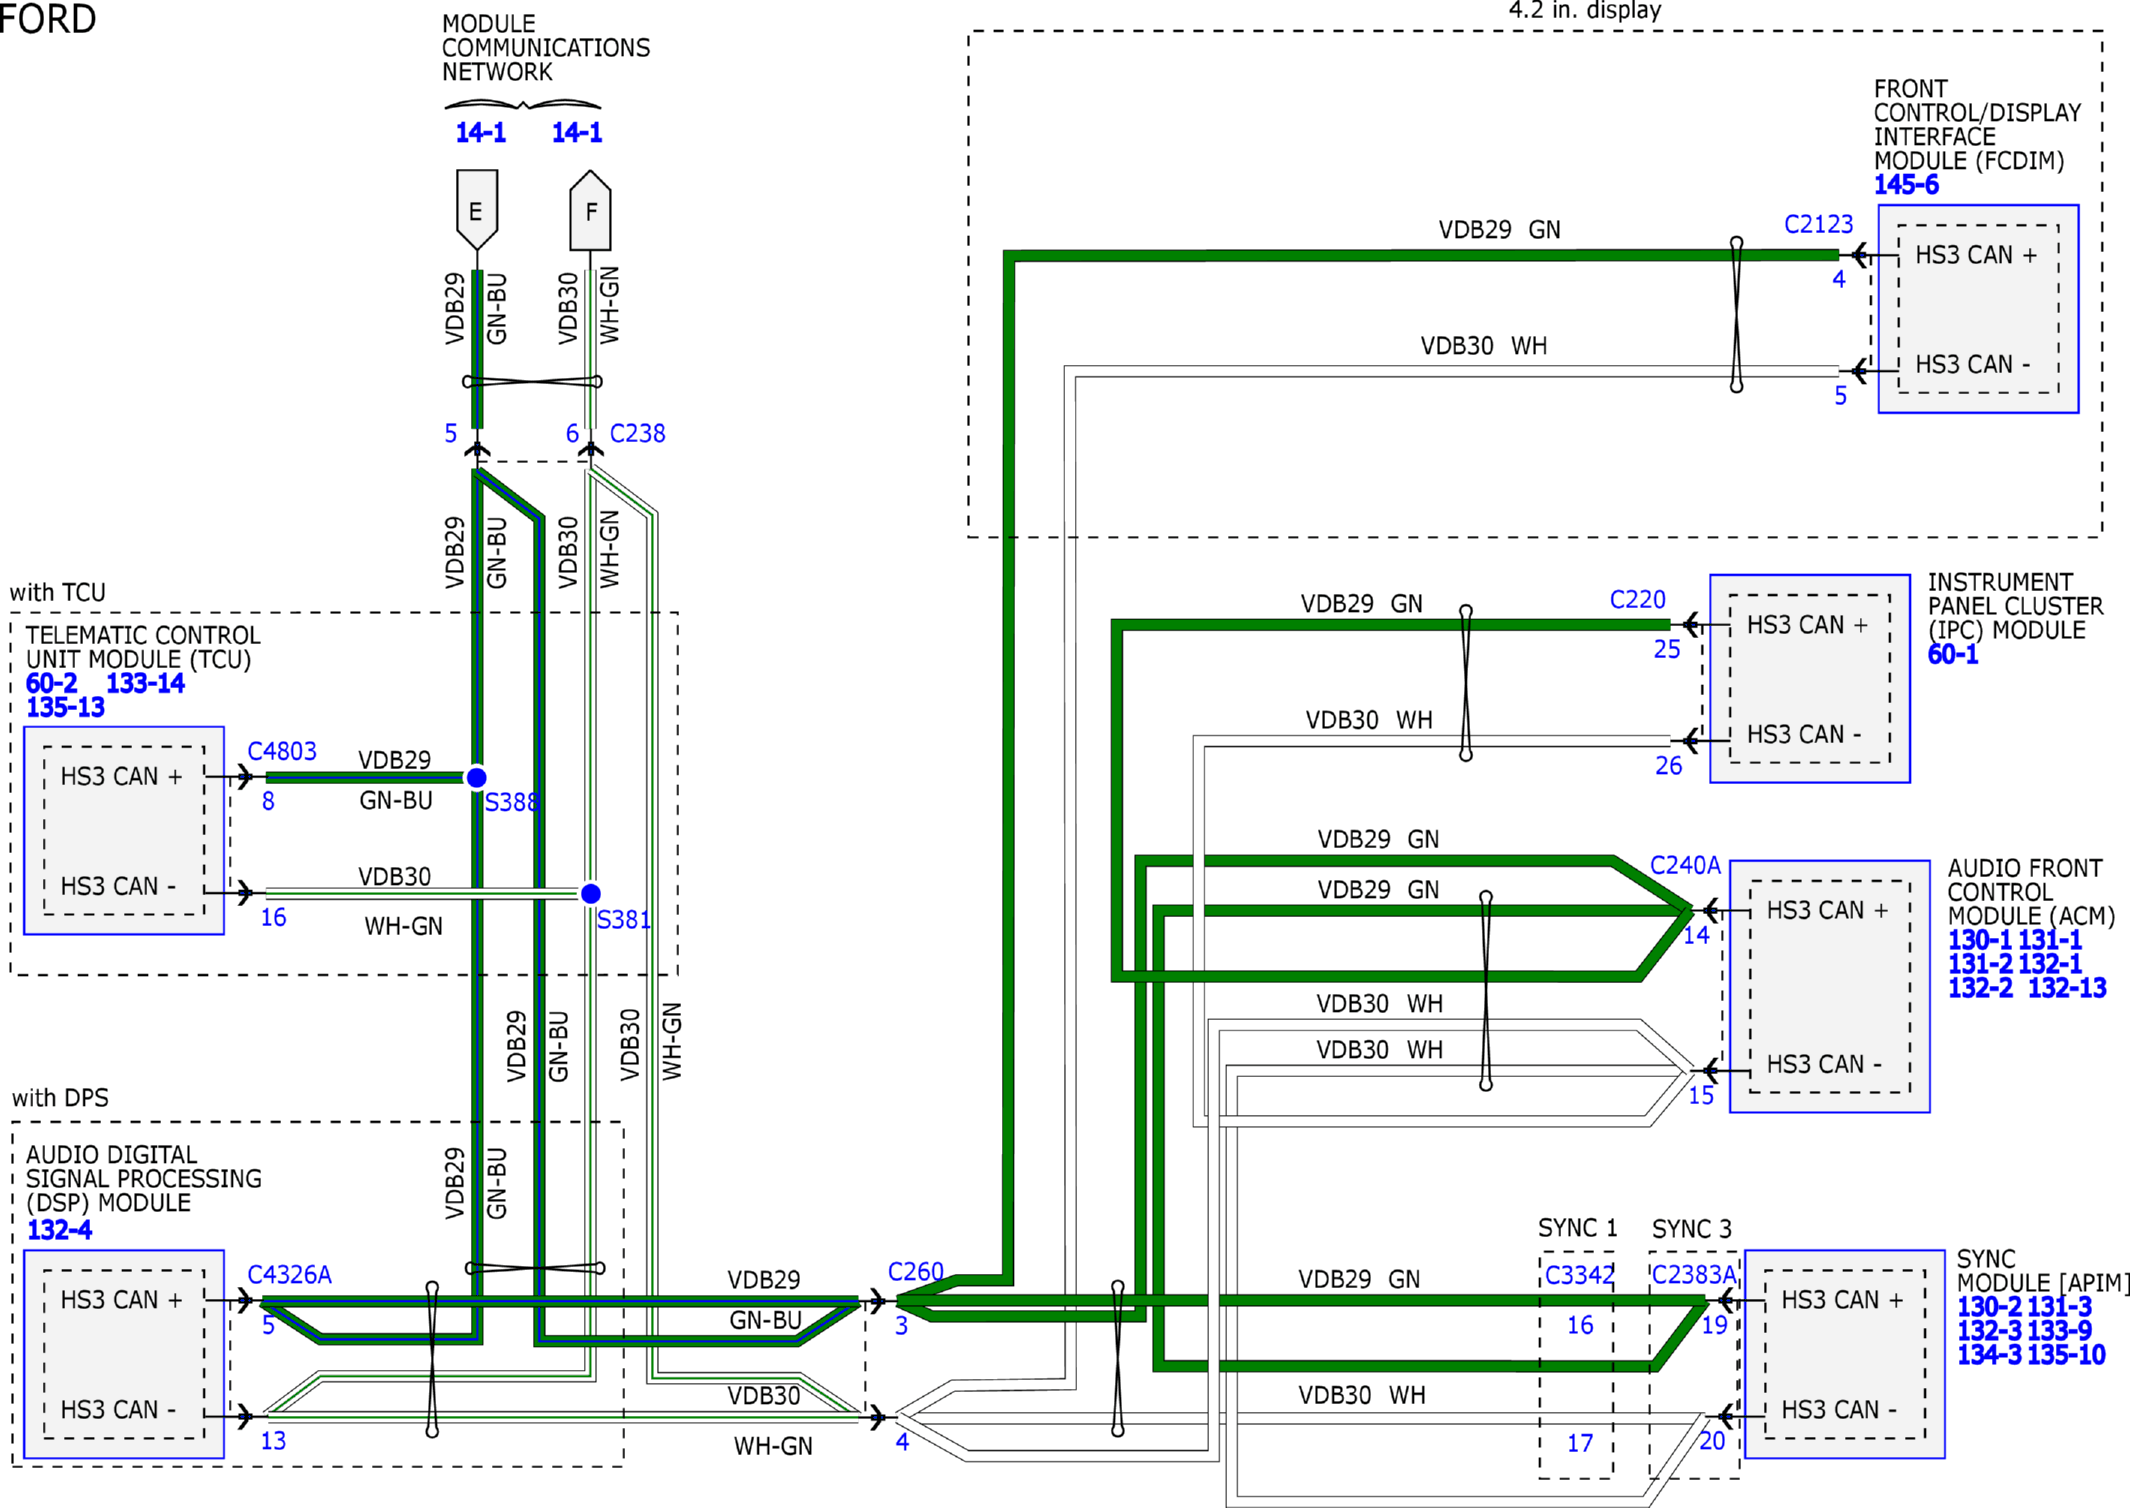This screenshot has width=2130, height=1508.
Task: Open the 60-1 instrument cluster reference
Action: coord(1953,655)
